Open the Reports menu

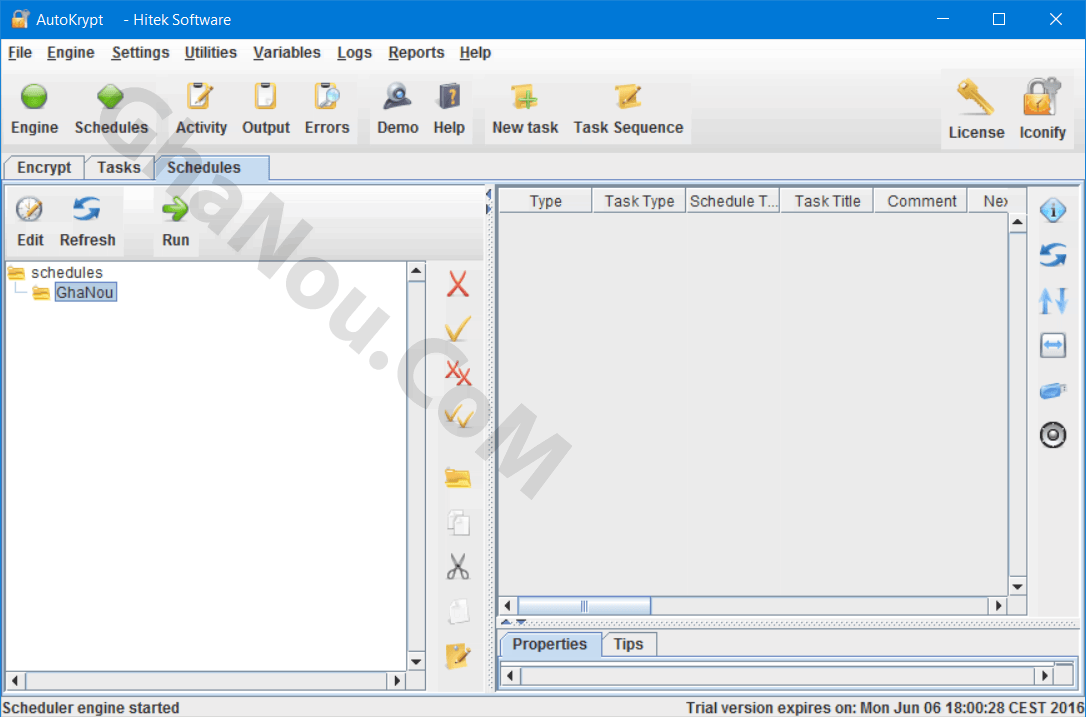pyautogui.click(x=416, y=53)
